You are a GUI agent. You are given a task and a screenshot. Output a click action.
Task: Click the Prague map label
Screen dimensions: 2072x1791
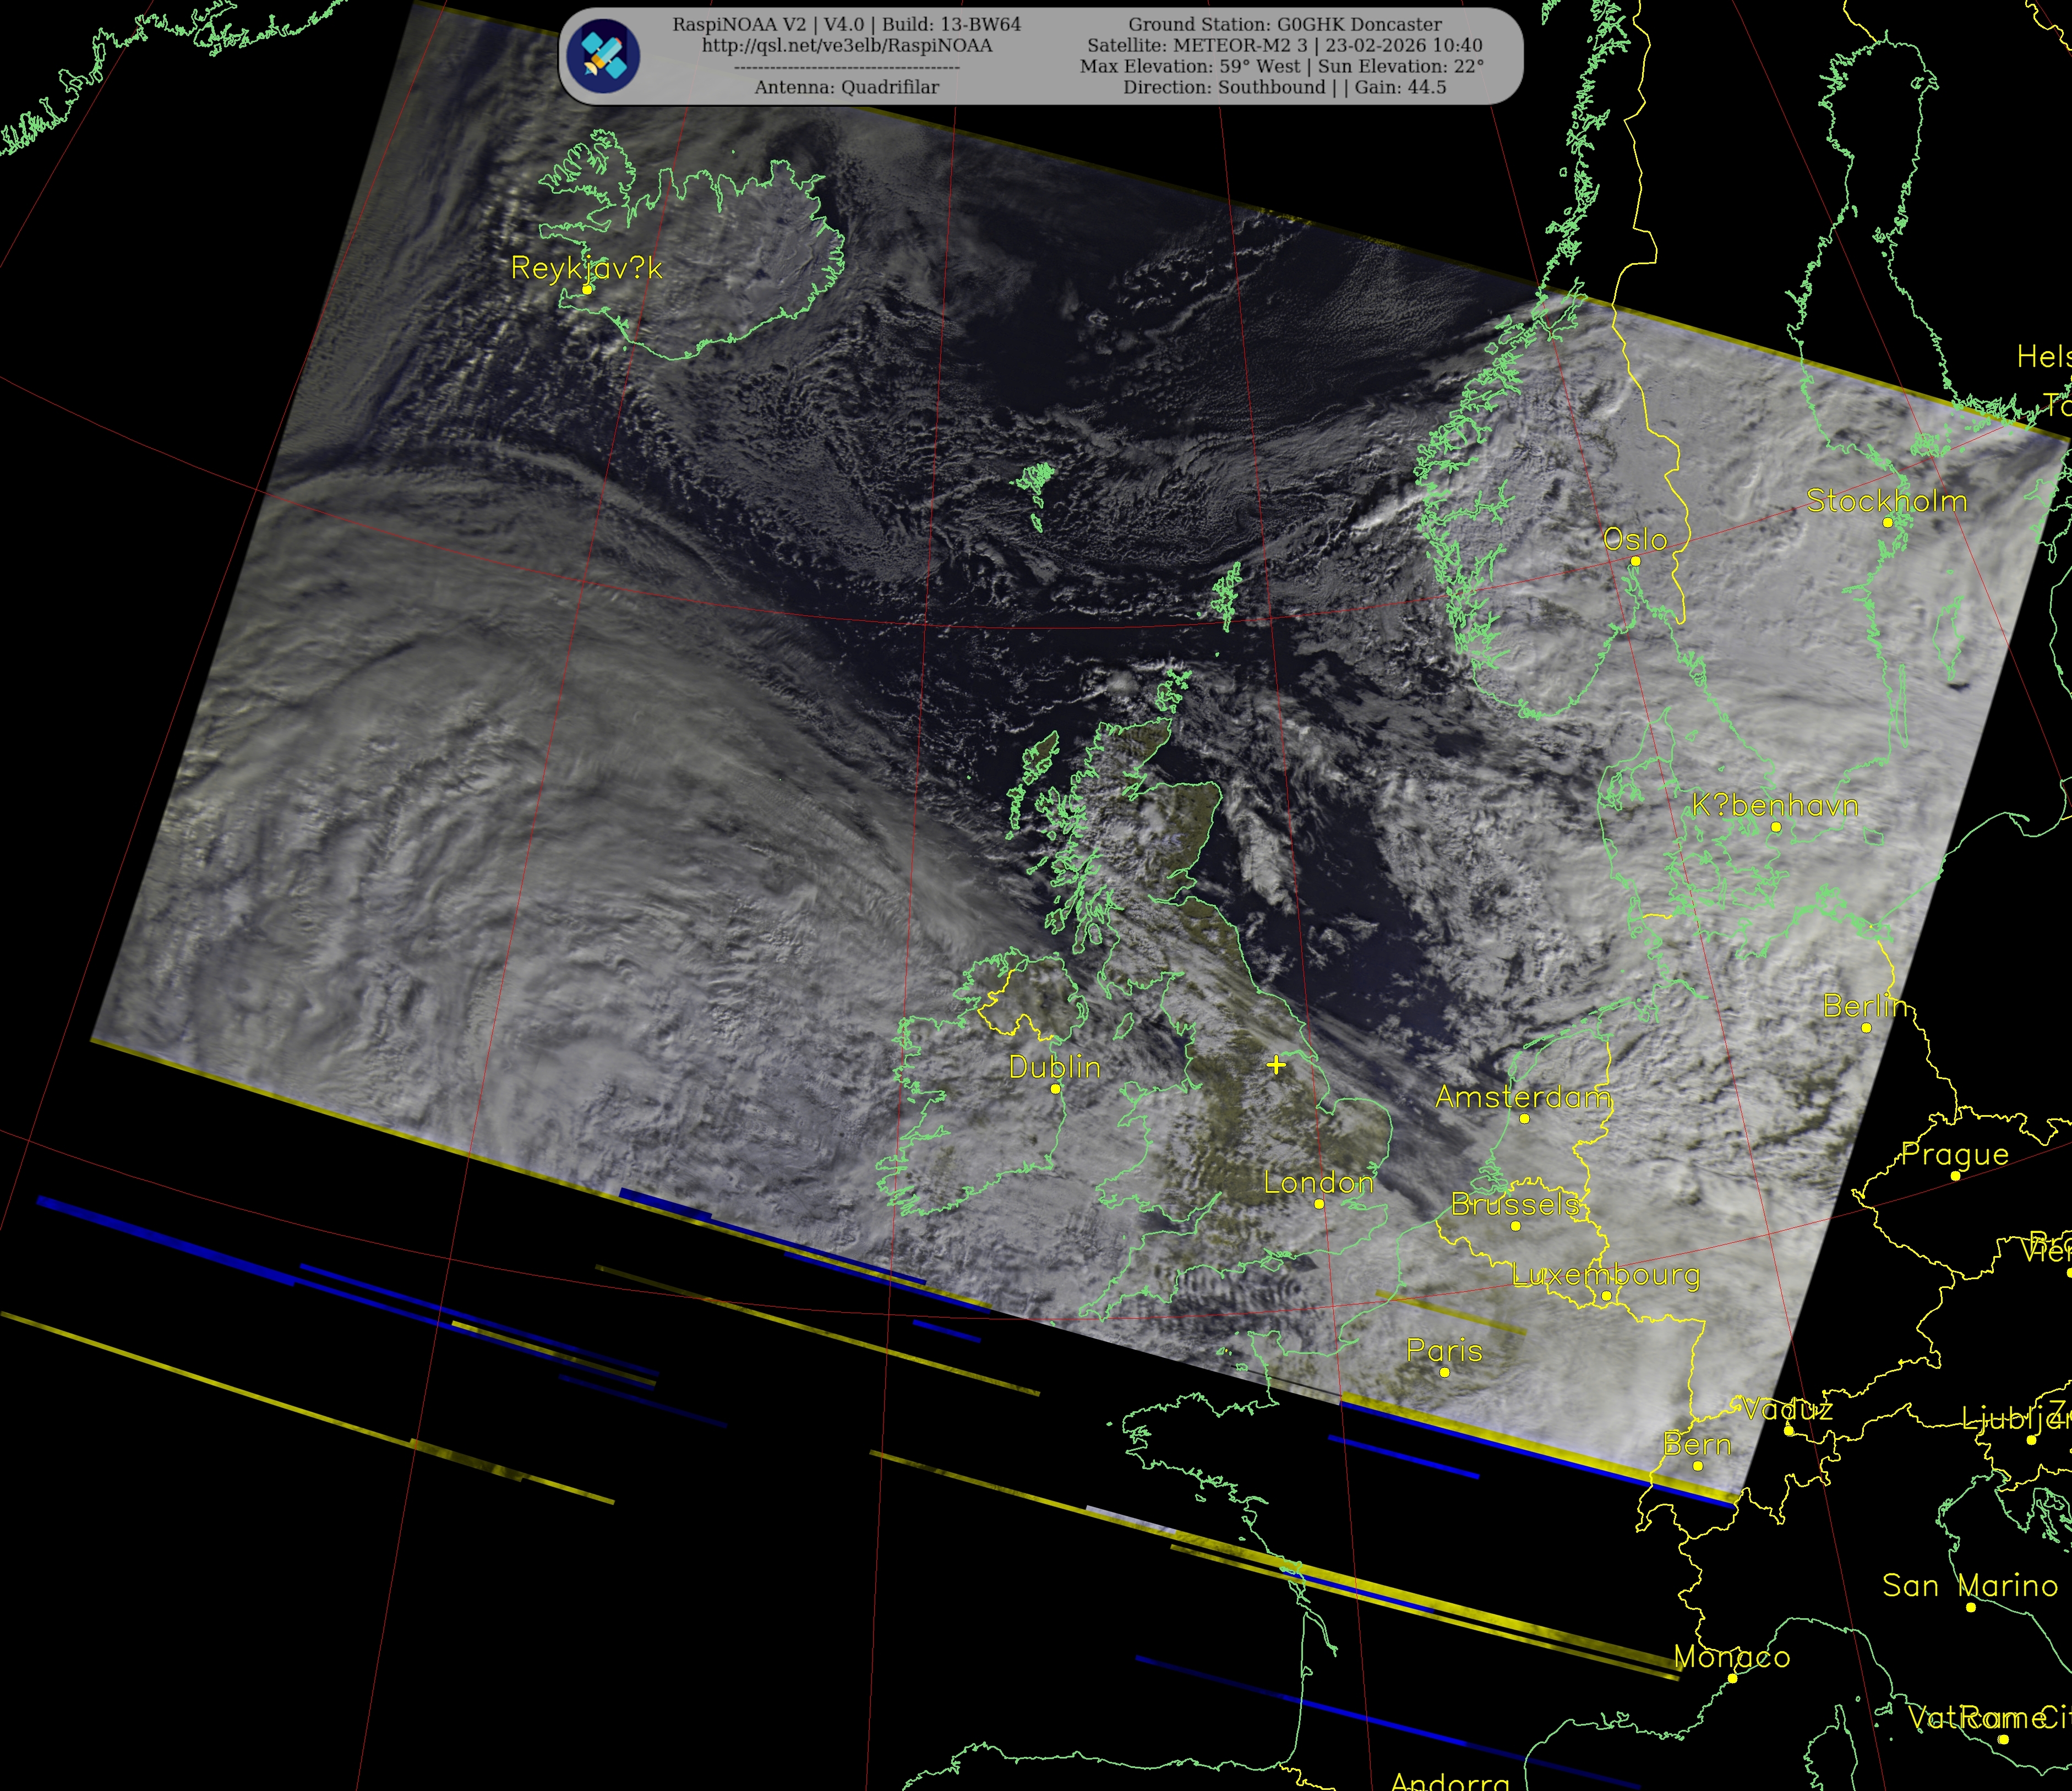tap(1955, 1154)
